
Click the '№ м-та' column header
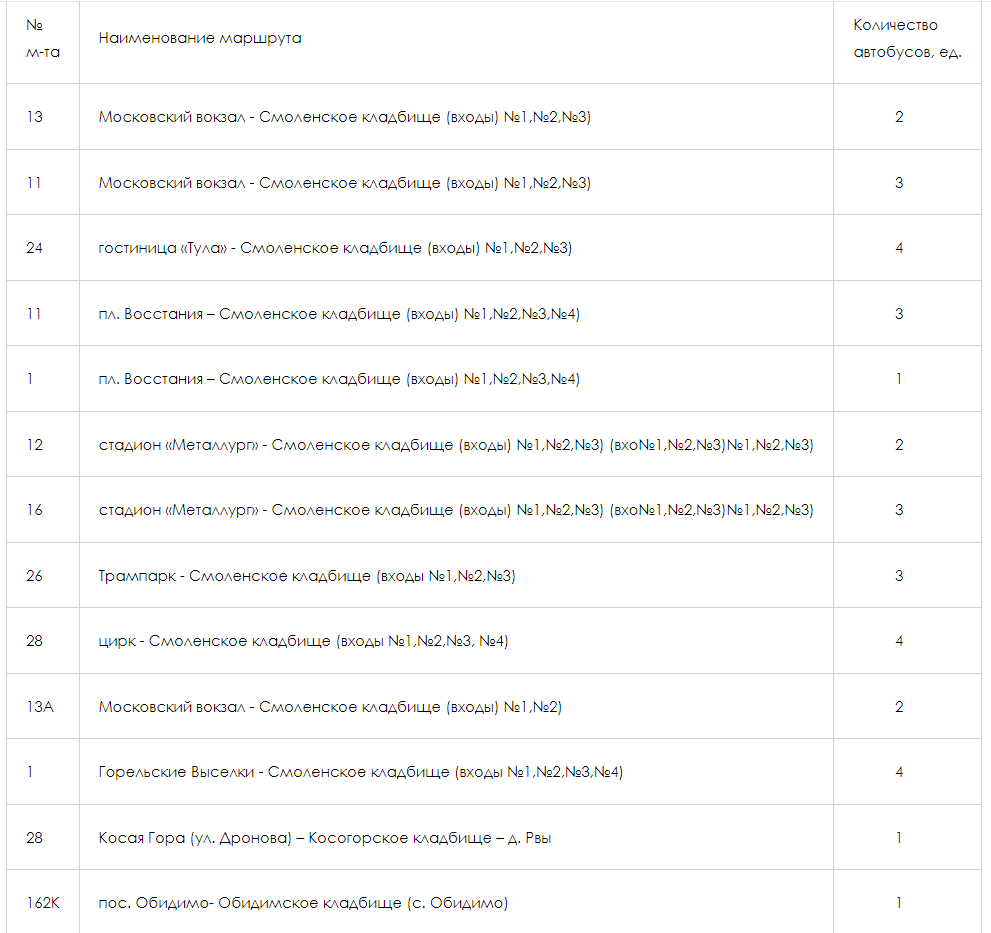click(42, 38)
